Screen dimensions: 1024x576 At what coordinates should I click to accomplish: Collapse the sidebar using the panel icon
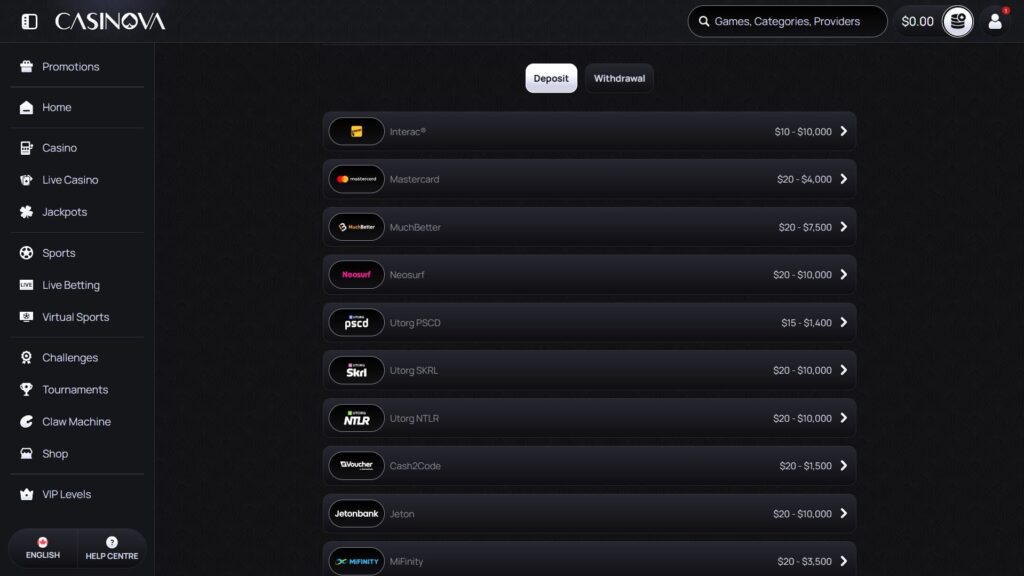point(29,22)
